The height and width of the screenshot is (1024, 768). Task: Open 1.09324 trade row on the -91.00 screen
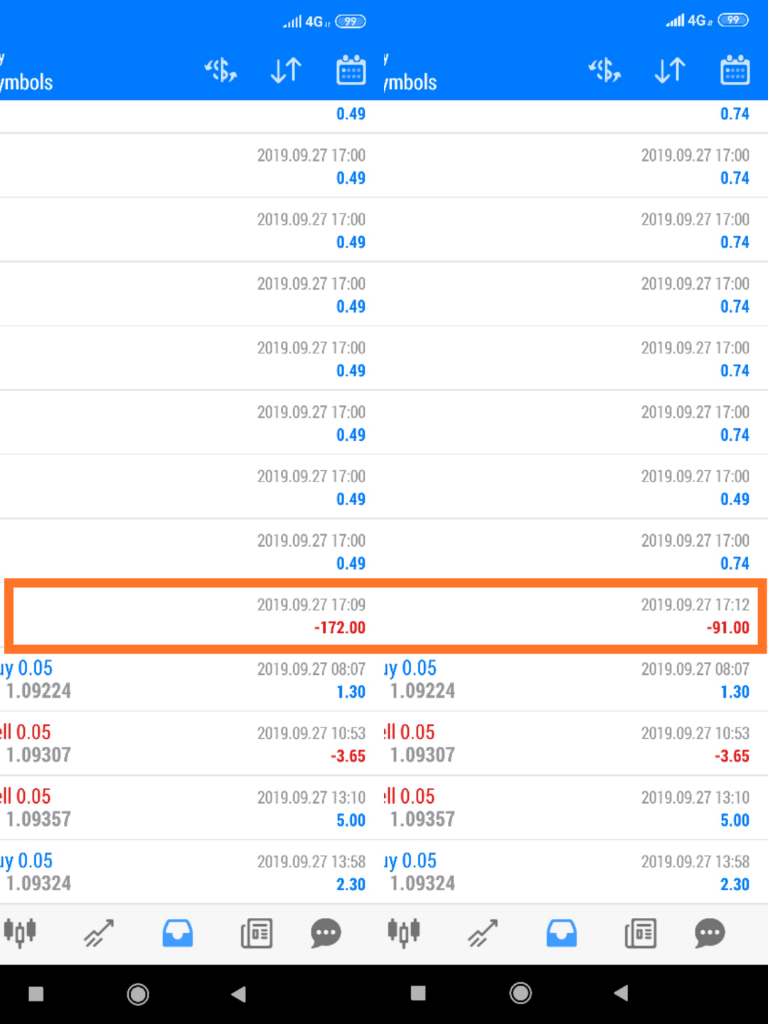coord(576,872)
